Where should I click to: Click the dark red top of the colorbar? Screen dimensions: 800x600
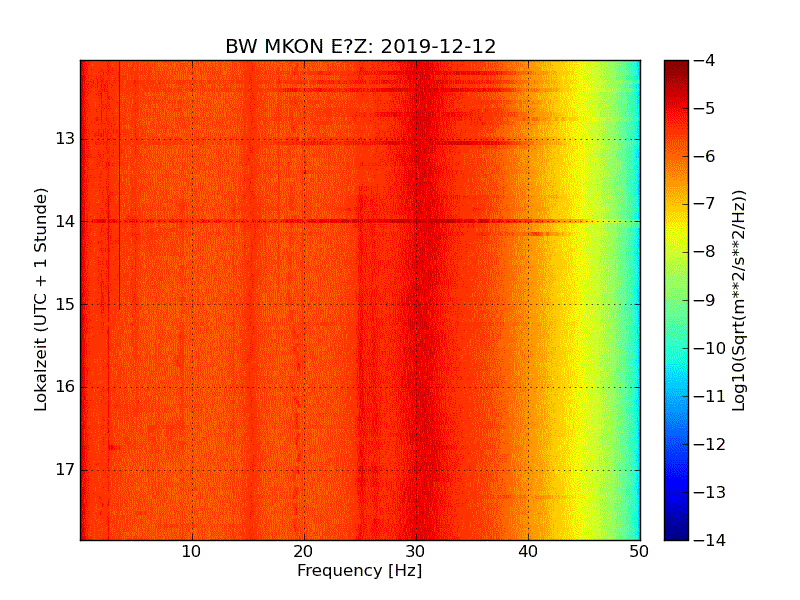click(x=676, y=69)
